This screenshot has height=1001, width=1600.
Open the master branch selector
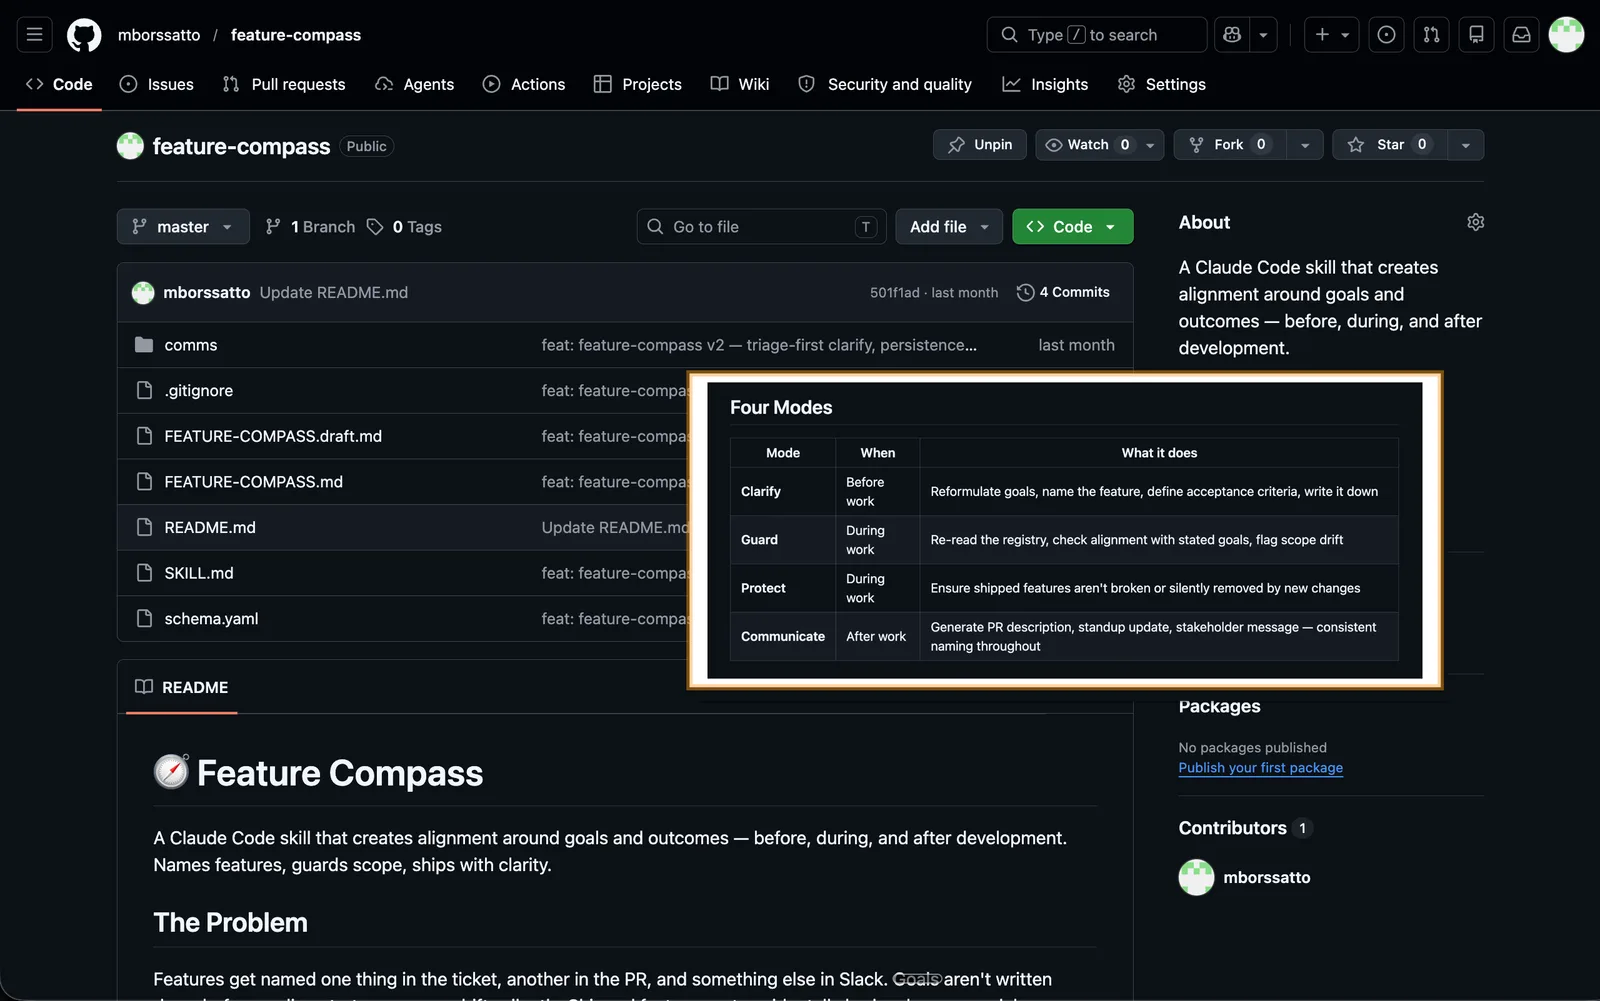(x=183, y=227)
